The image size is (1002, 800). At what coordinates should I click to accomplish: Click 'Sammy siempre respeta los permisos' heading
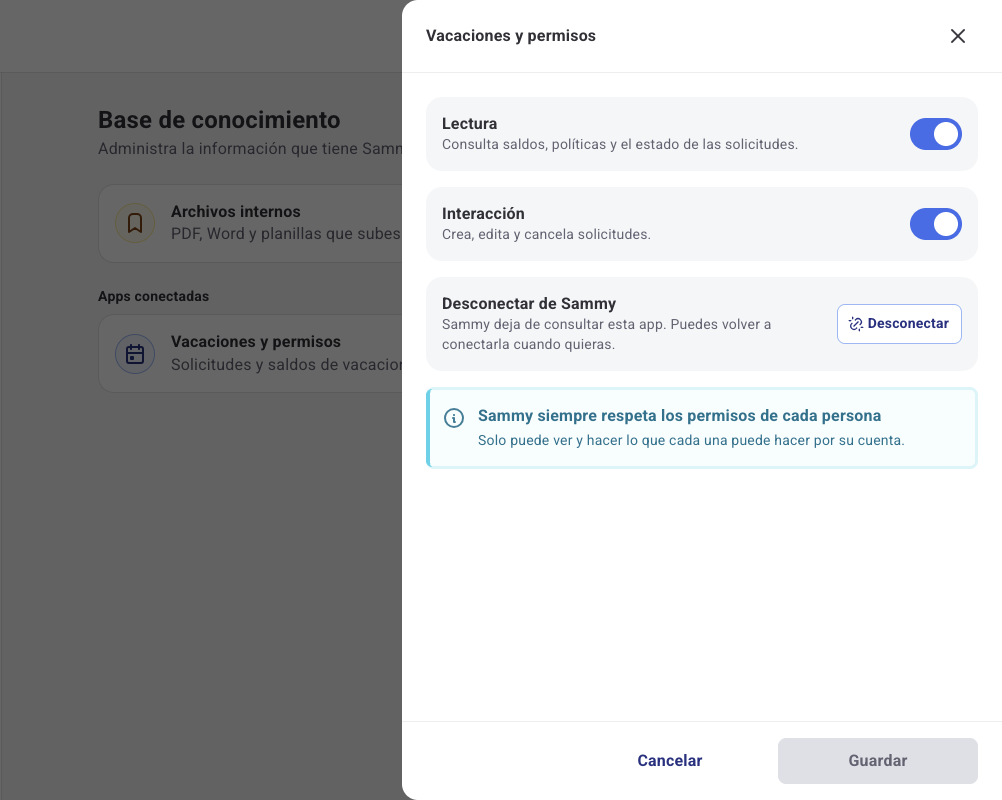679,415
